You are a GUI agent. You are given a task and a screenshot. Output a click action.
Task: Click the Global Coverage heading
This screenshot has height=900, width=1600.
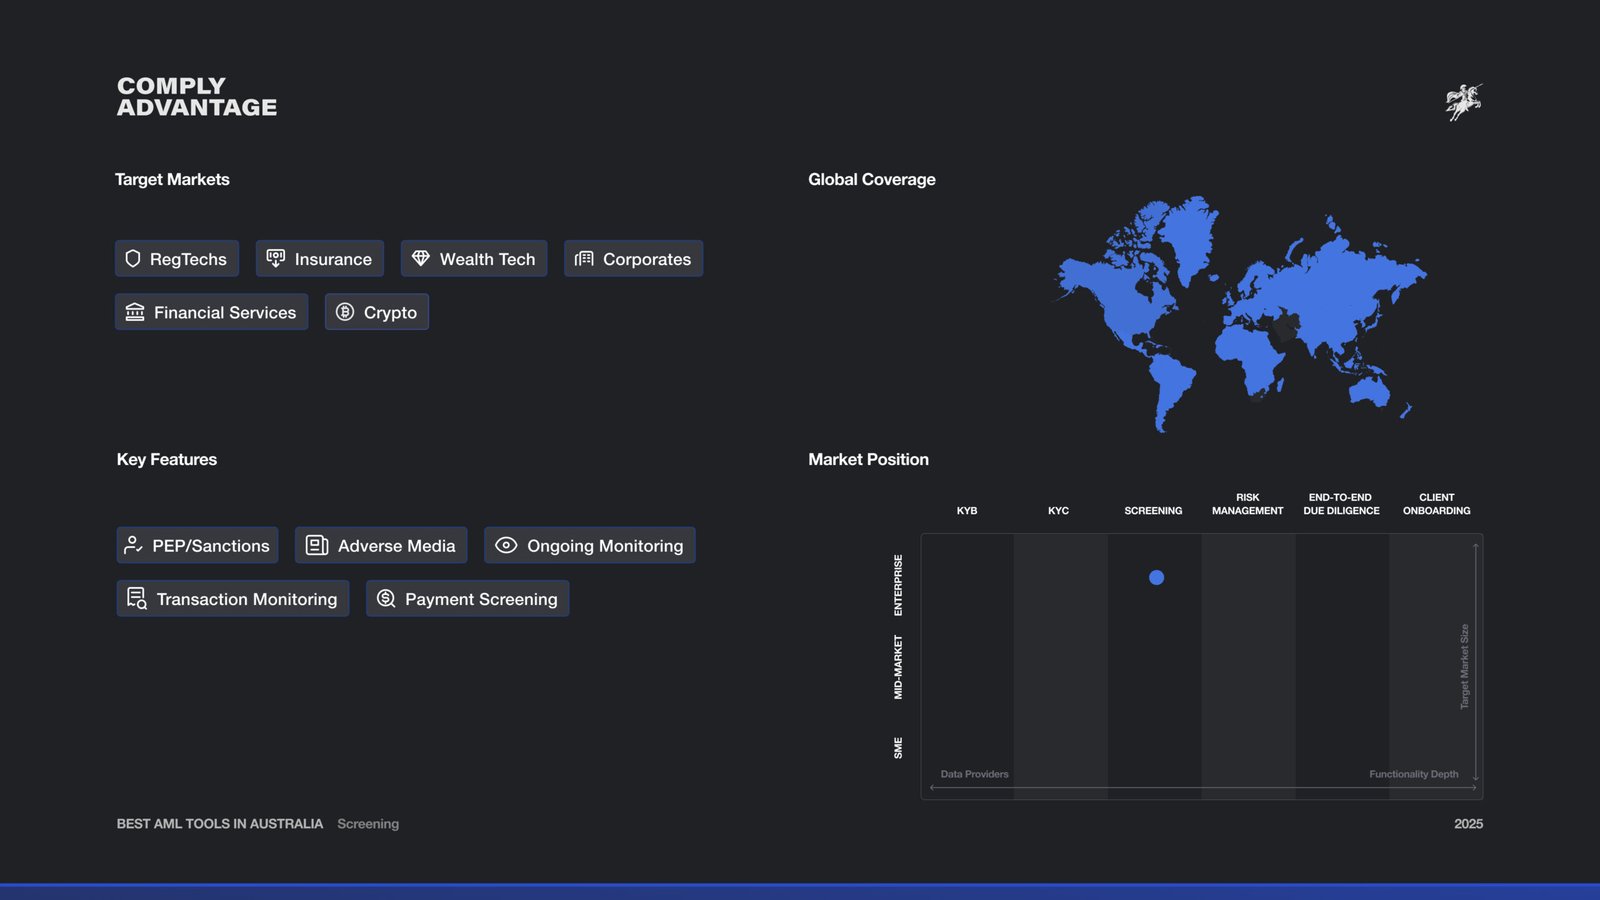[x=872, y=179]
